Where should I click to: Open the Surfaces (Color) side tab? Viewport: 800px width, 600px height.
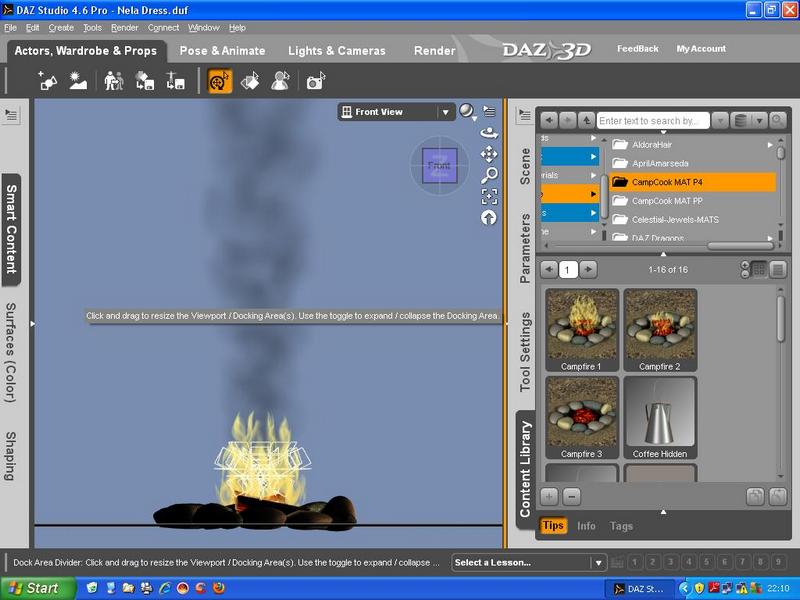[x=11, y=353]
